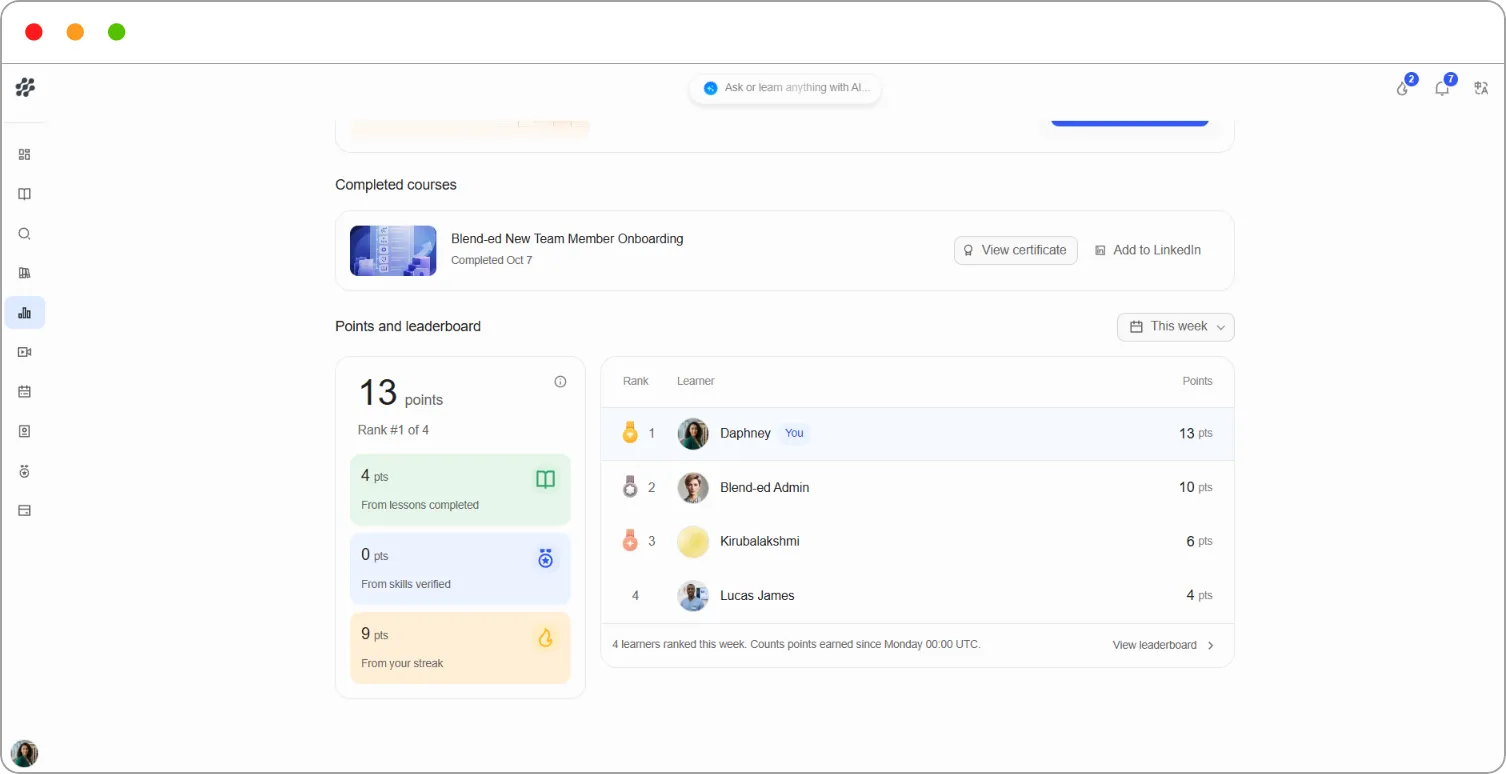Click the '6 pts' value in leaderboard
Image resolution: width=1506 pixels, height=774 pixels.
tap(1200, 541)
